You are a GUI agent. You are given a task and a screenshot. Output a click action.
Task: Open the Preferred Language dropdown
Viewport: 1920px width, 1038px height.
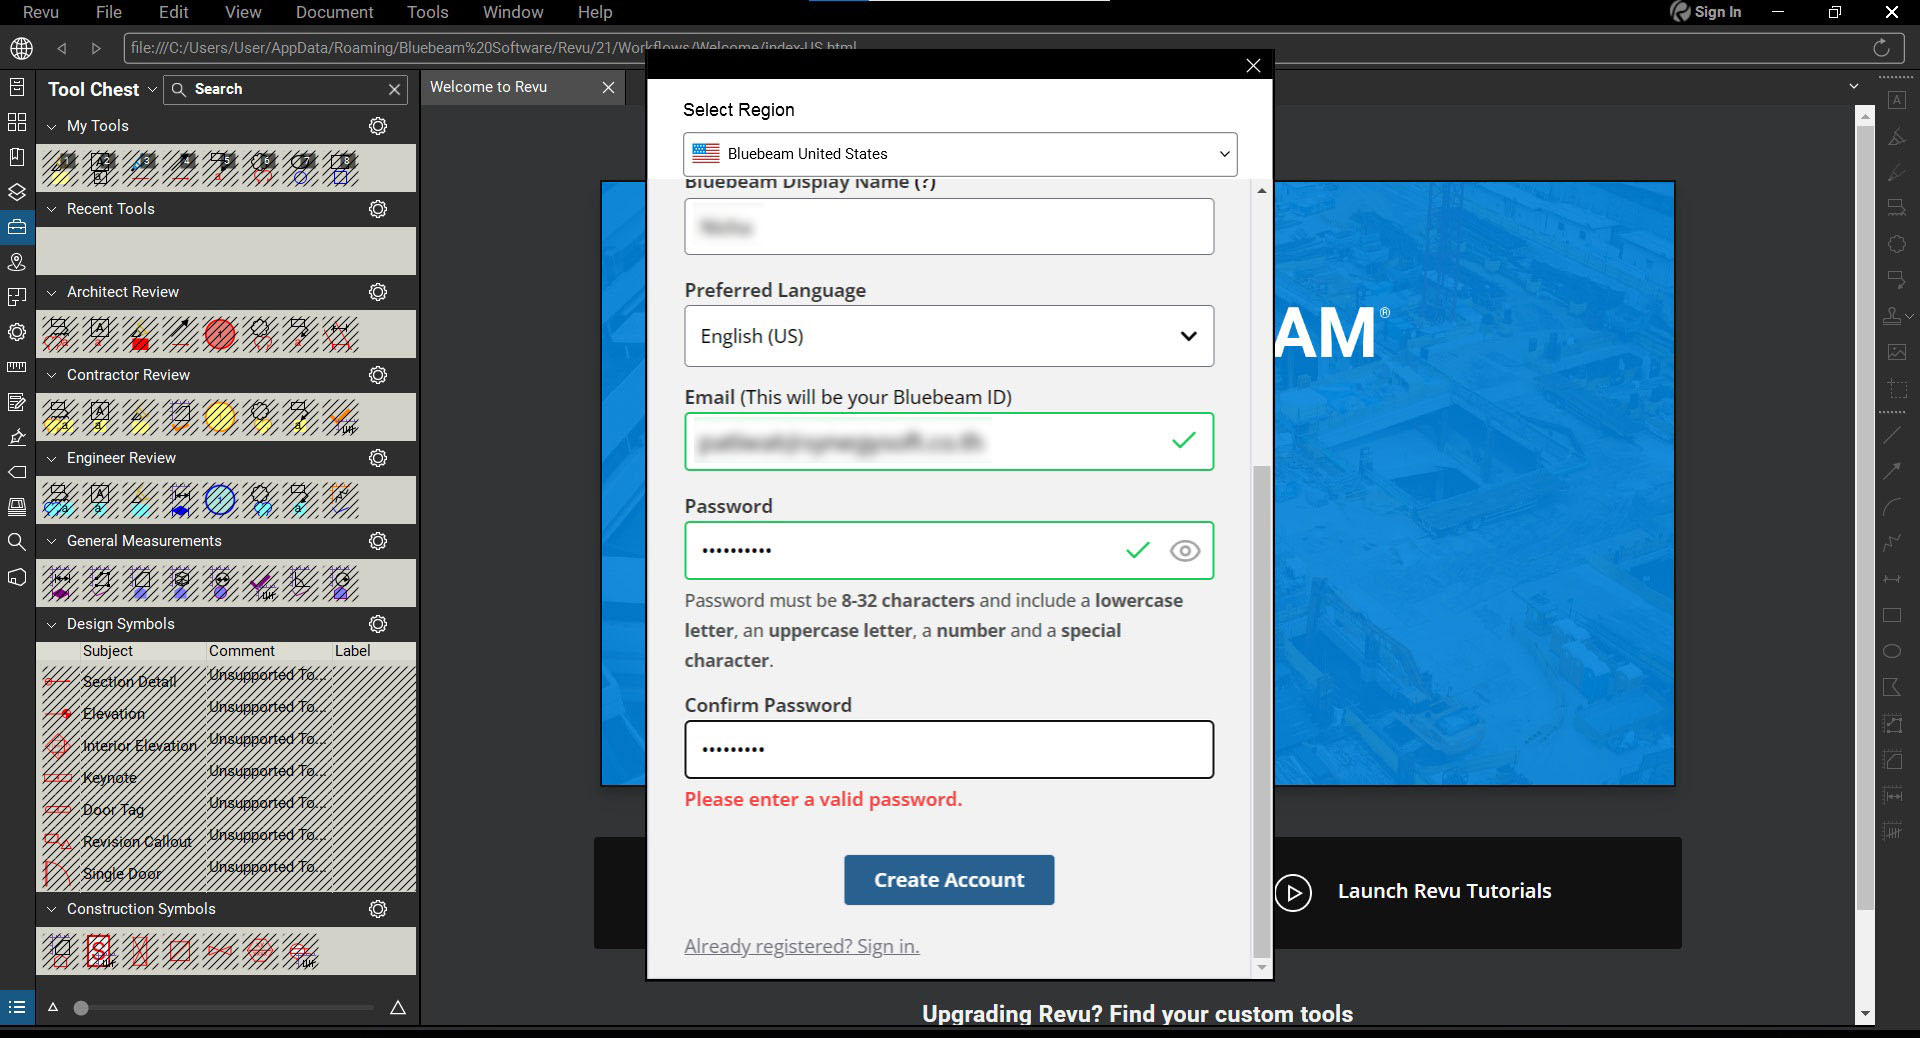click(948, 336)
